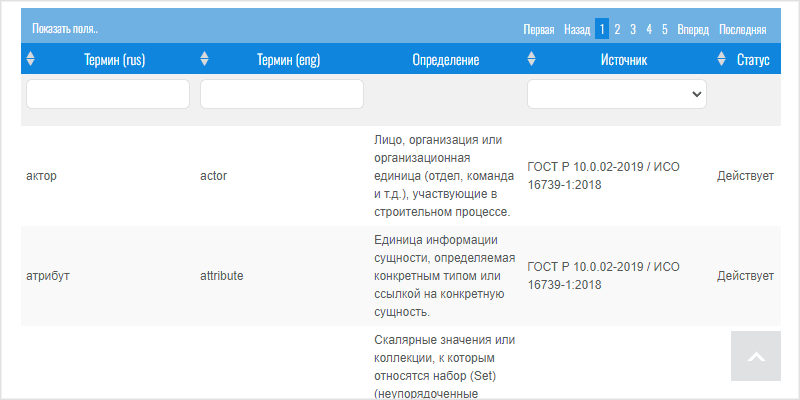Screen dimensions: 800x400
Task: Jump to Последняя page
Action: 742,30
